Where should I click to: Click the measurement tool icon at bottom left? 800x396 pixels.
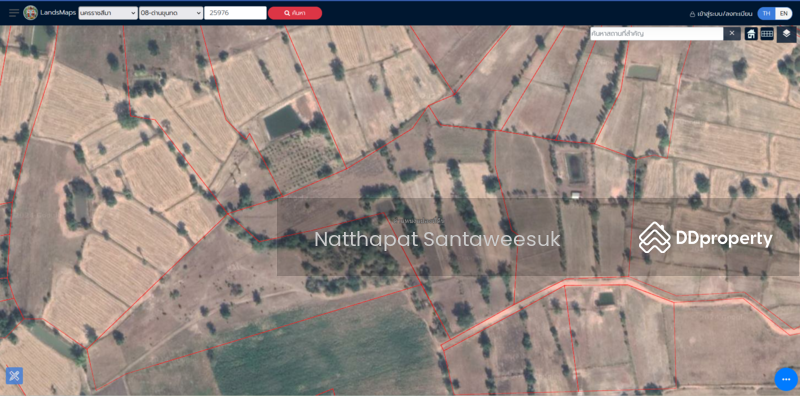pyautogui.click(x=14, y=376)
